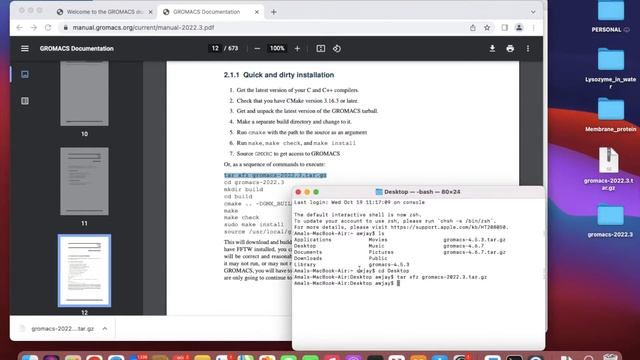
Task: Click the address bar URL
Action: [x=143, y=28]
